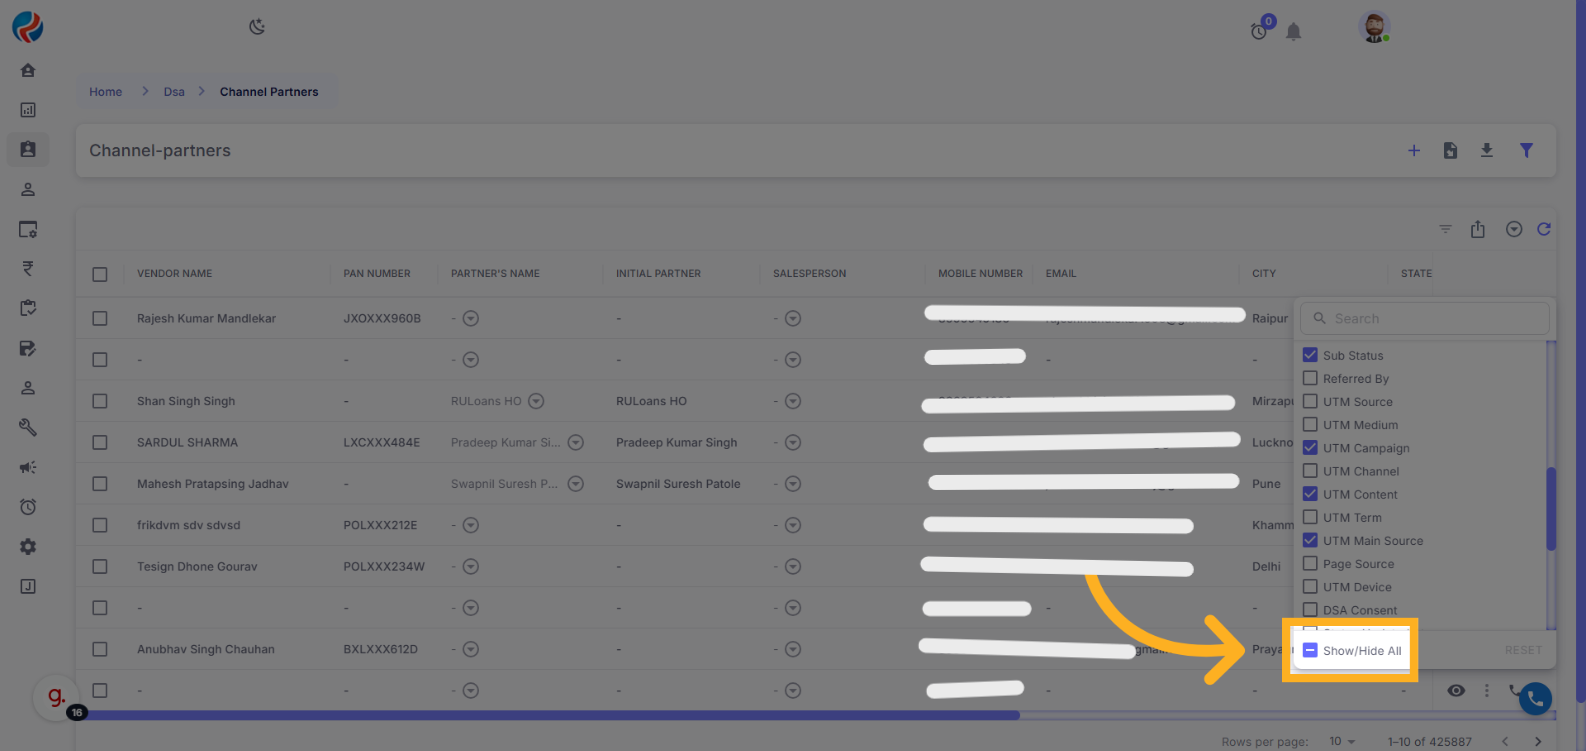Screen dimensions: 1586x751
Task: Open the Dsa breadcrumb link
Action: pos(174,92)
